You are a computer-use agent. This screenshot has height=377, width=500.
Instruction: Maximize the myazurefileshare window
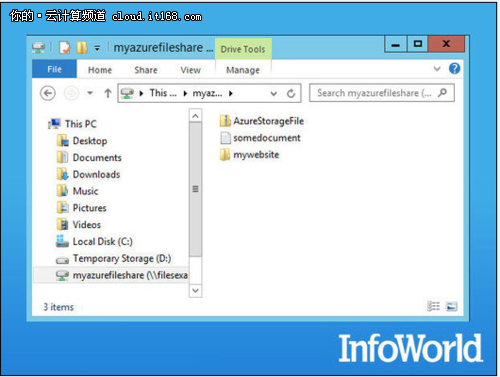point(418,44)
